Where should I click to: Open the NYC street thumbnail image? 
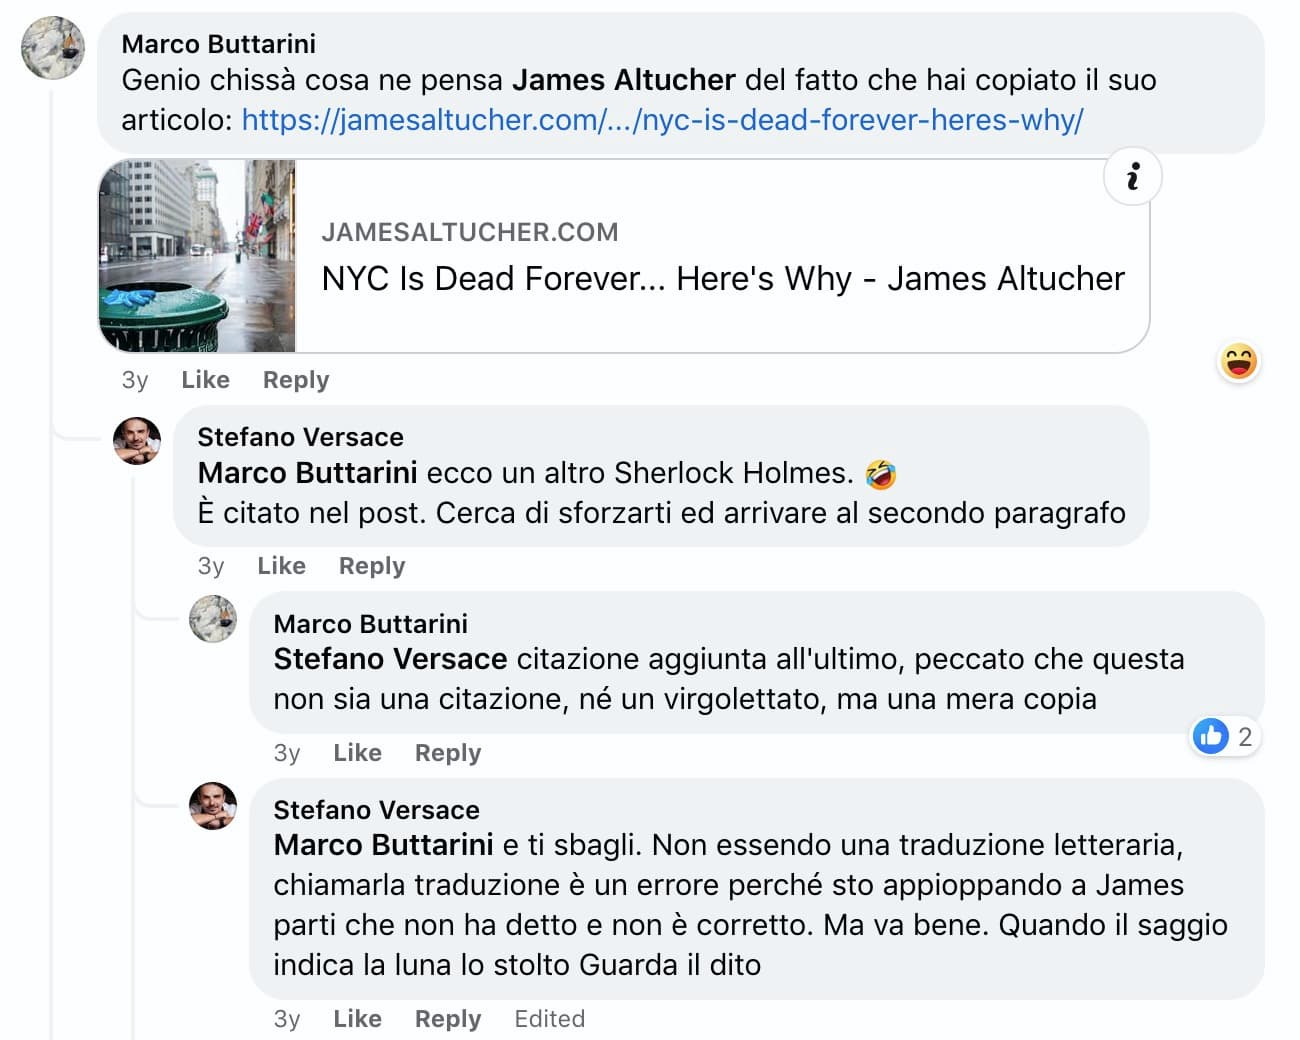[197, 256]
